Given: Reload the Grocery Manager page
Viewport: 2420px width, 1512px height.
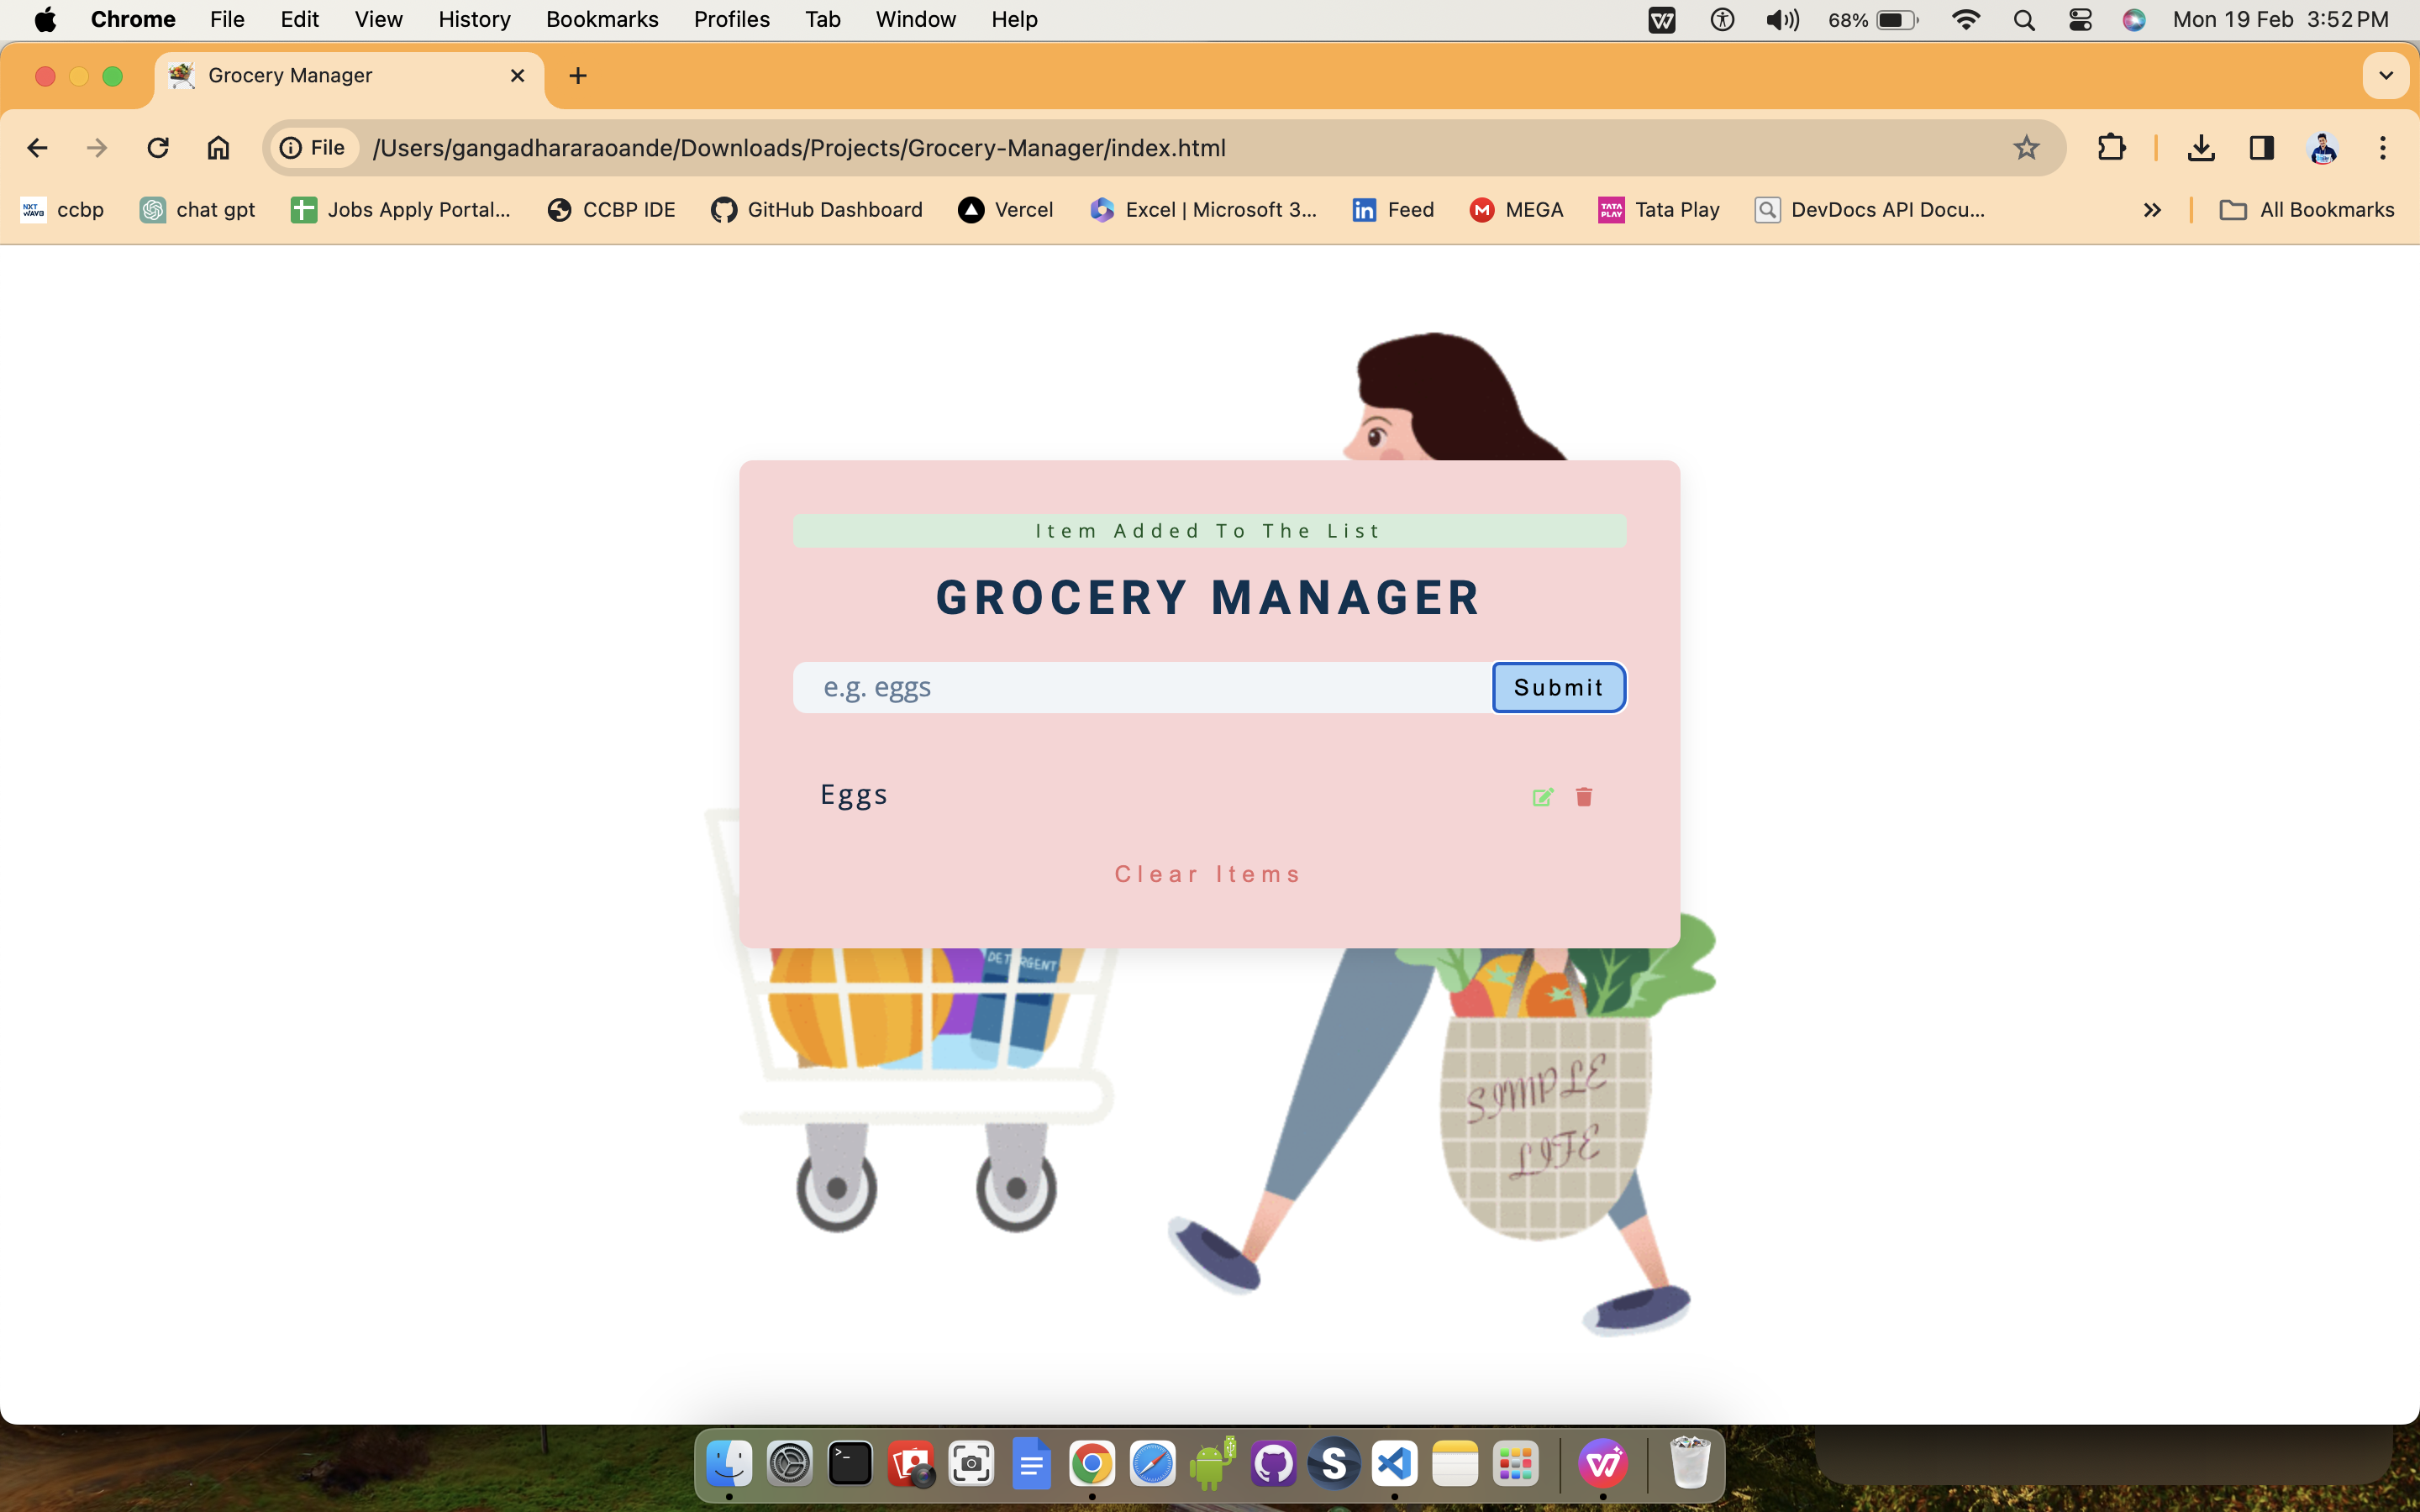Looking at the screenshot, I should (158, 148).
